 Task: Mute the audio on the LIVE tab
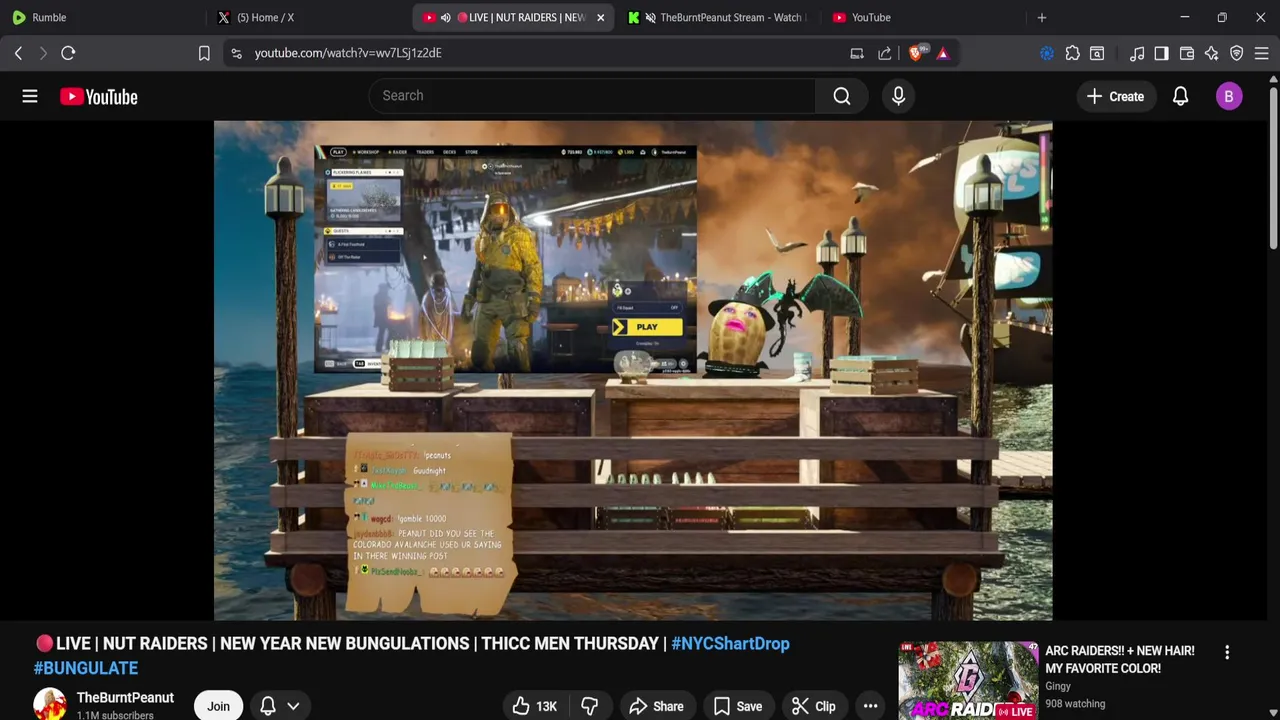pos(445,17)
